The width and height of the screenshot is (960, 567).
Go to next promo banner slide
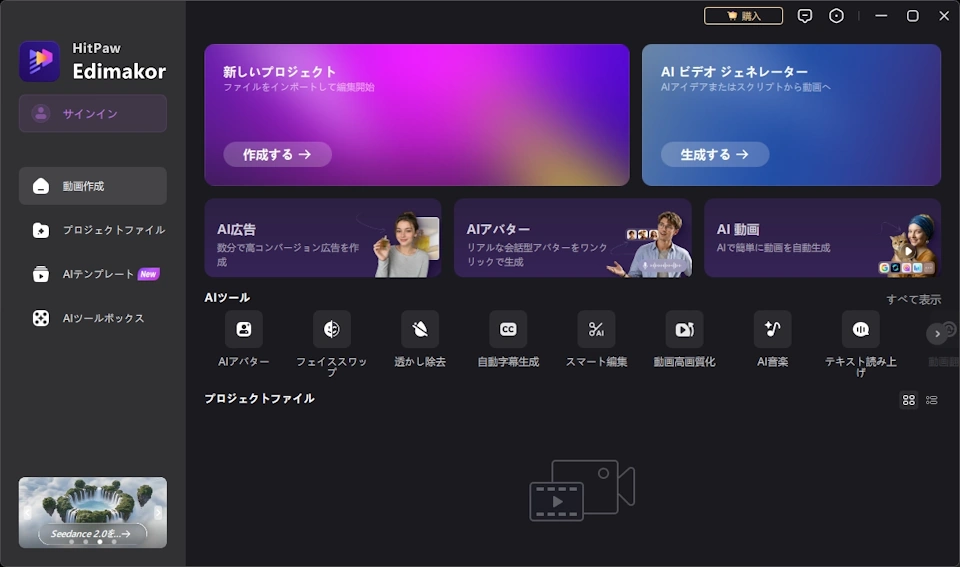click(x=158, y=513)
